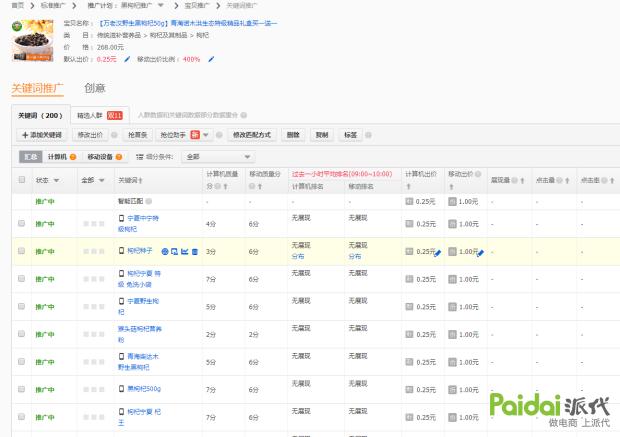This screenshot has width=620, height=437.
Task: Edit the 默认出价 0.25元 with the pencil icon
Action: 127,59
